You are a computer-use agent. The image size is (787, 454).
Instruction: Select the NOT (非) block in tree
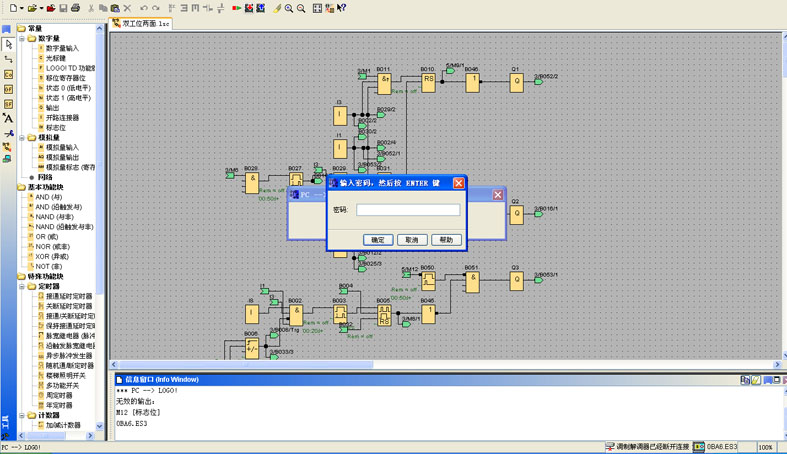[x=49, y=266]
